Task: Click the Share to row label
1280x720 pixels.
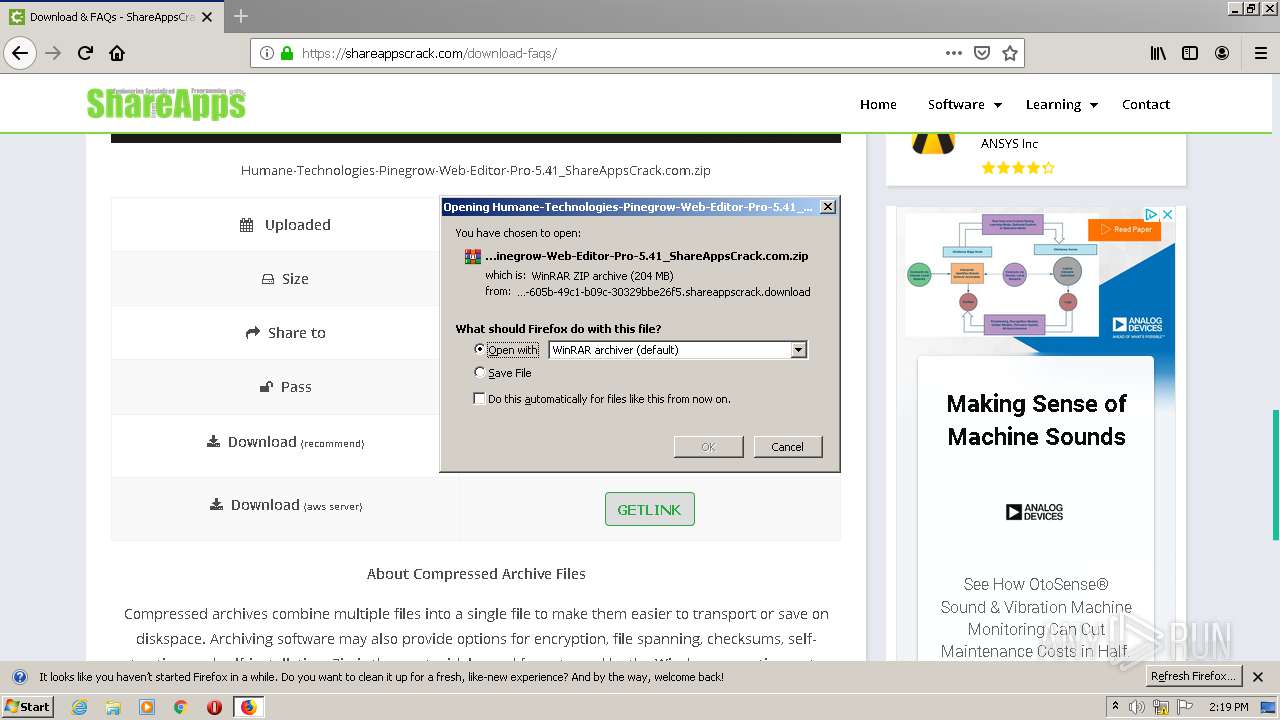Action: click(285, 333)
